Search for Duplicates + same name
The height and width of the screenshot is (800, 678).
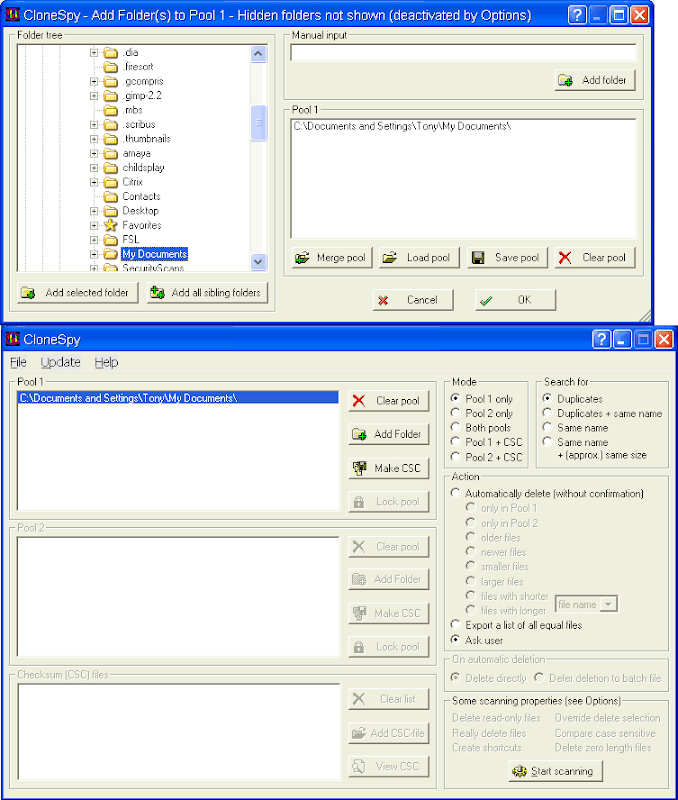pyautogui.click(x=547, y=413)
